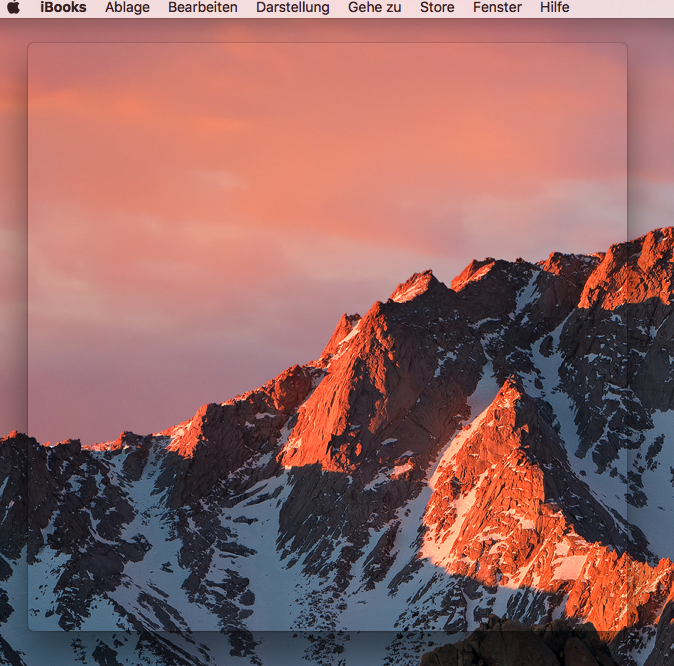Click the left border of the transparent window
The height and width of the screenshot is (666, 674).
point(28,337)
